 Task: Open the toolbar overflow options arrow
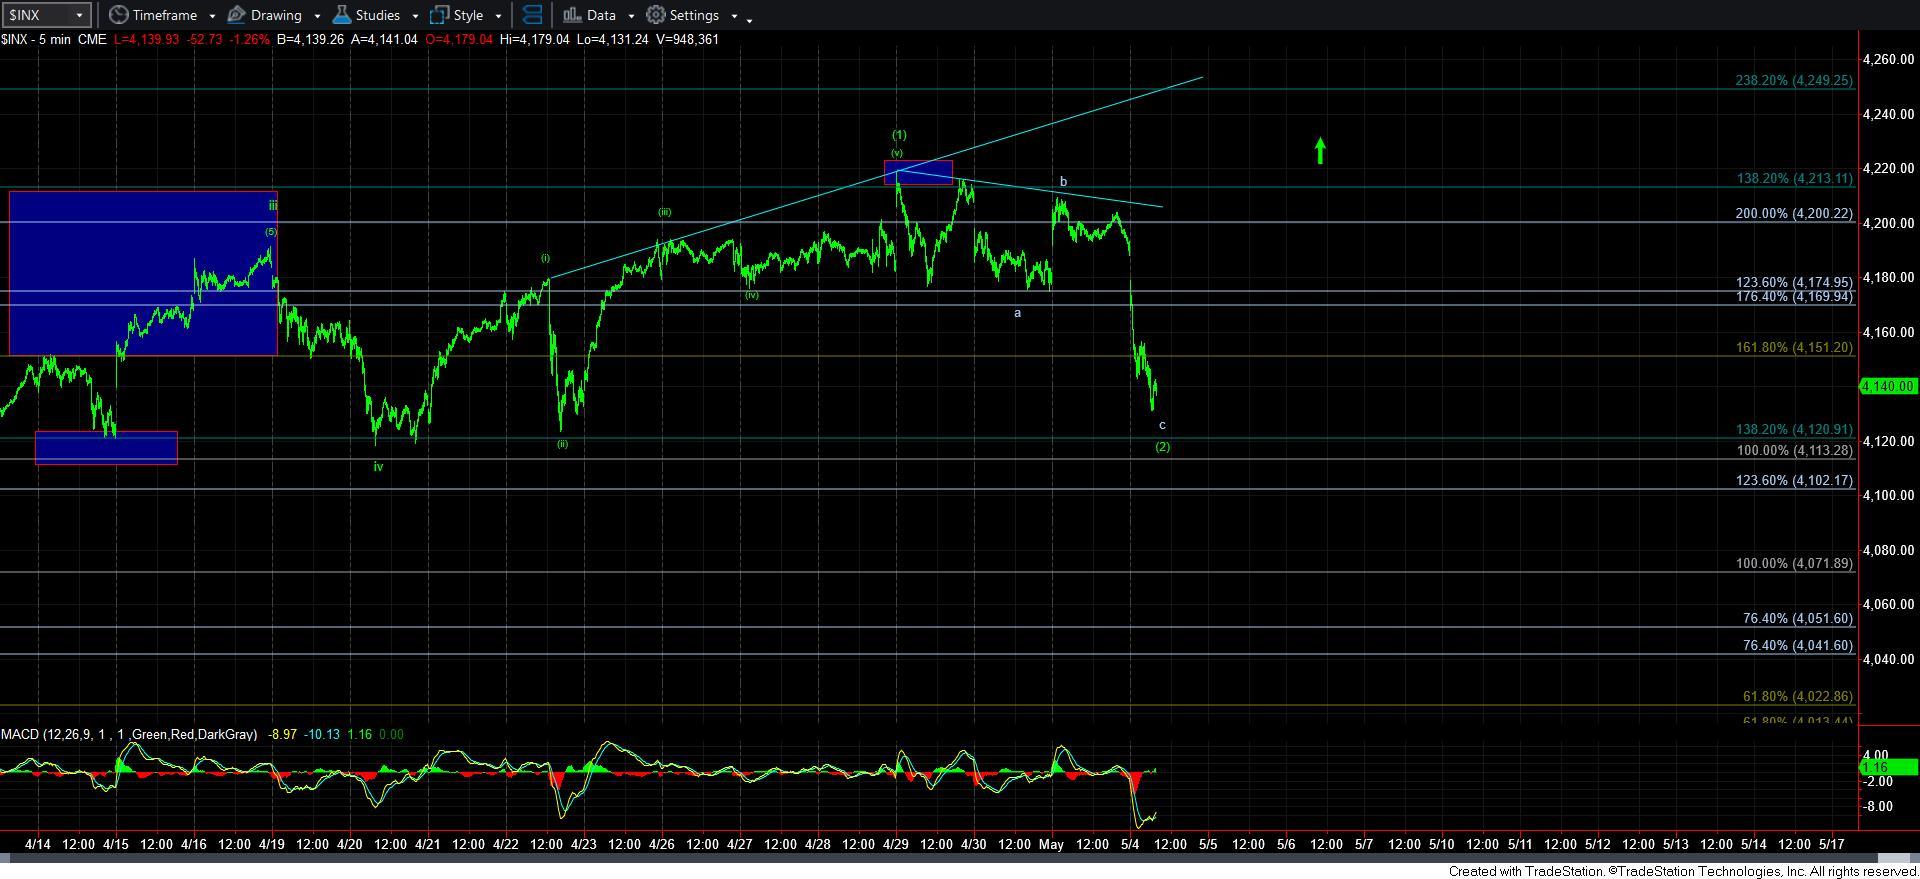pyautogui.click(x=749, y=19)
